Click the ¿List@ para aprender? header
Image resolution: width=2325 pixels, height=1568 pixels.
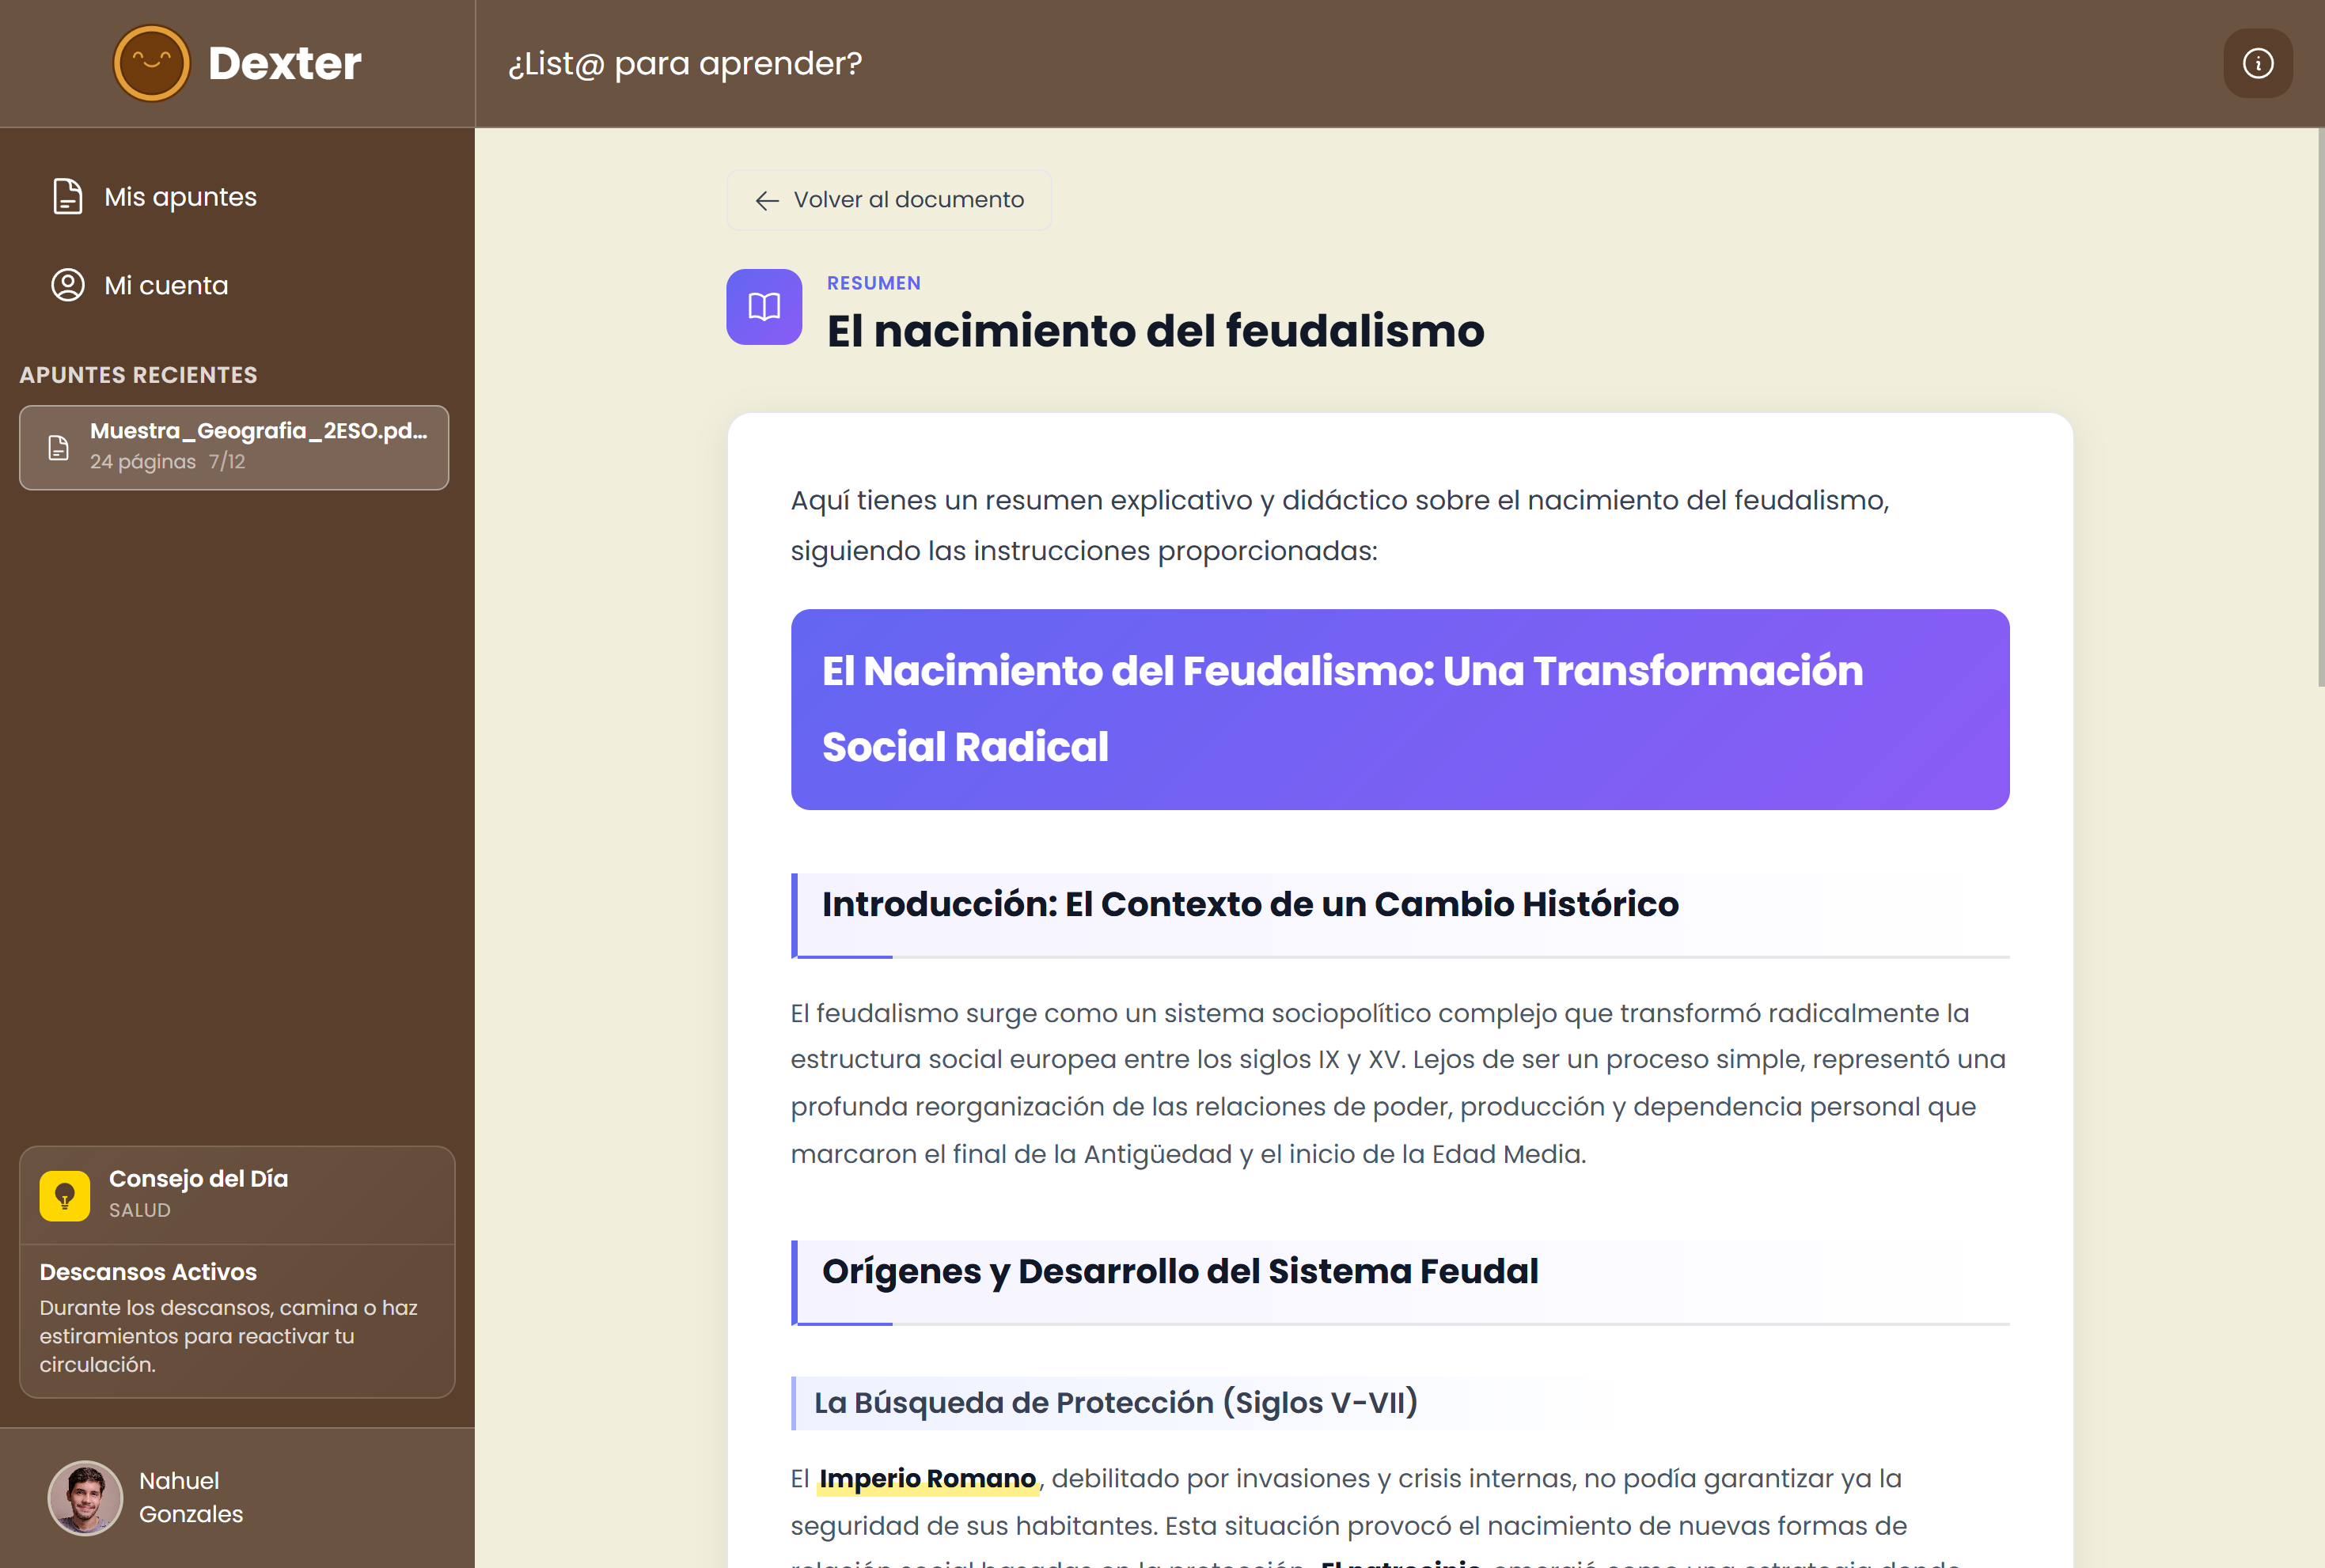point(685,63)
